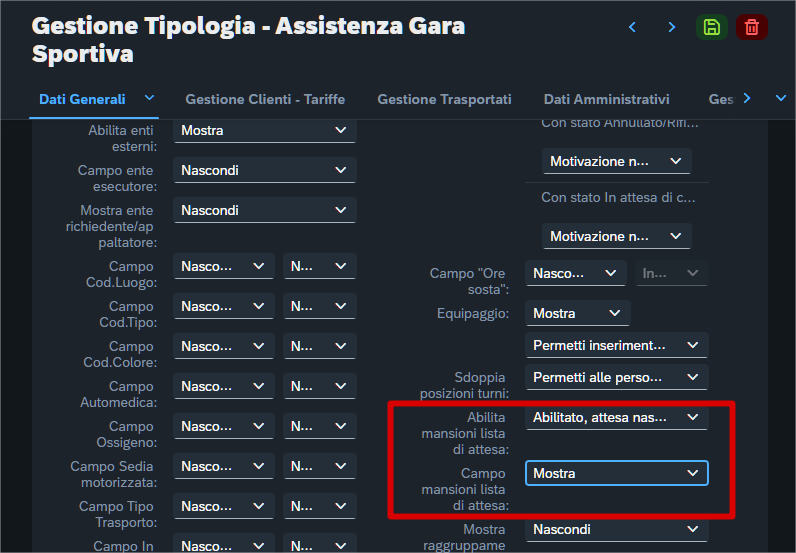
Task: Open first Campo Cod.Luogo dropdown
Action: click(224, 266)
